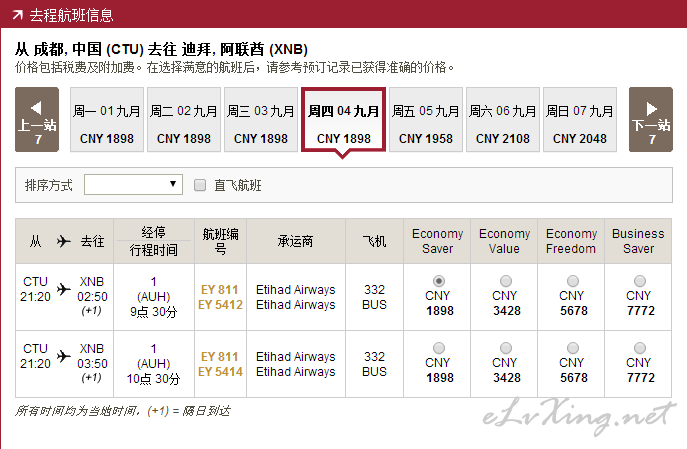The width and height of the screenshot is (687, 449).
Task: Click the Economy Saver column header
Action: pos(437,241)
